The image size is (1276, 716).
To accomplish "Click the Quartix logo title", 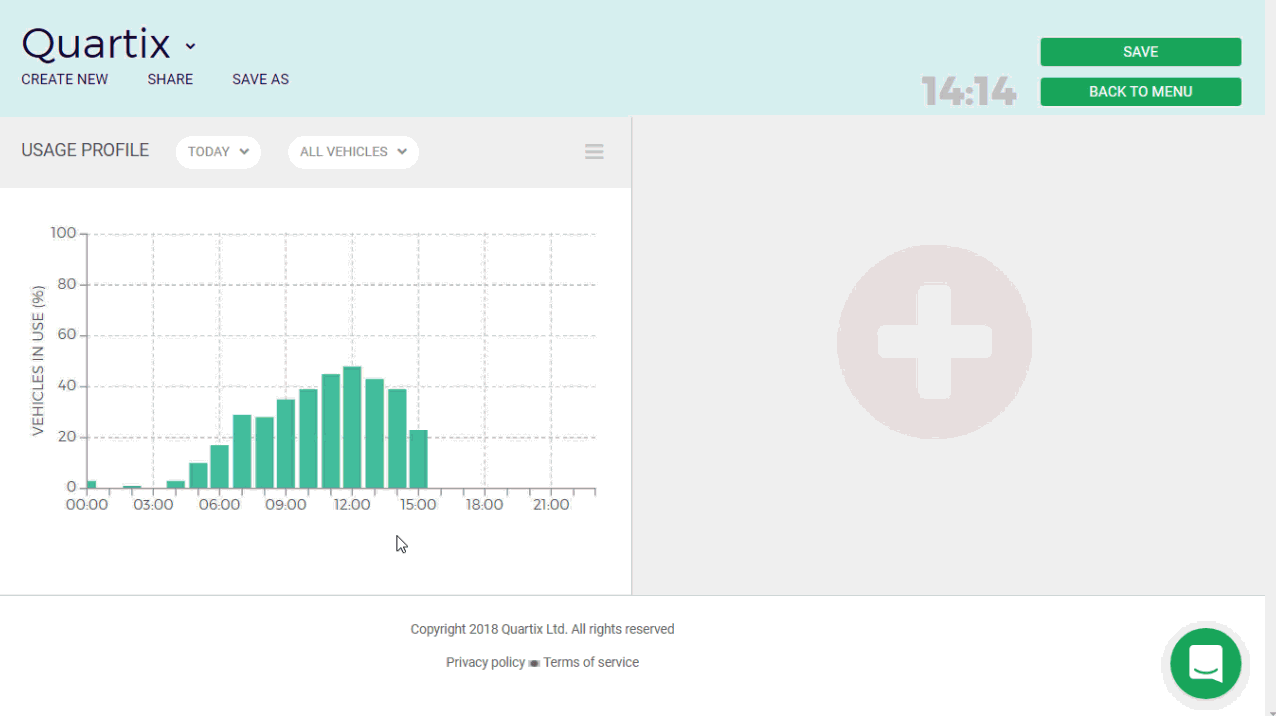I will 96,44.
